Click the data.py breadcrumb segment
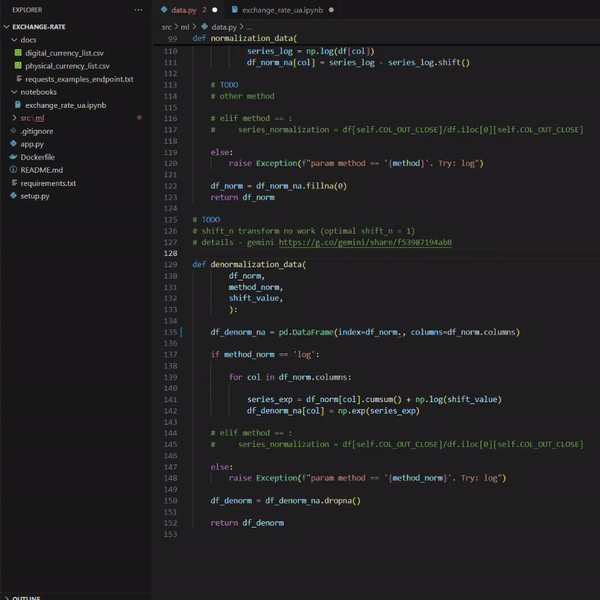 click(x=224, y=27)
